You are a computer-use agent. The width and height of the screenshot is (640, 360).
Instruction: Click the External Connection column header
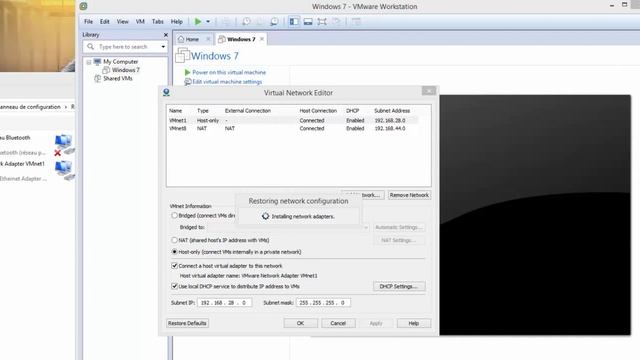tap(248, 111)
